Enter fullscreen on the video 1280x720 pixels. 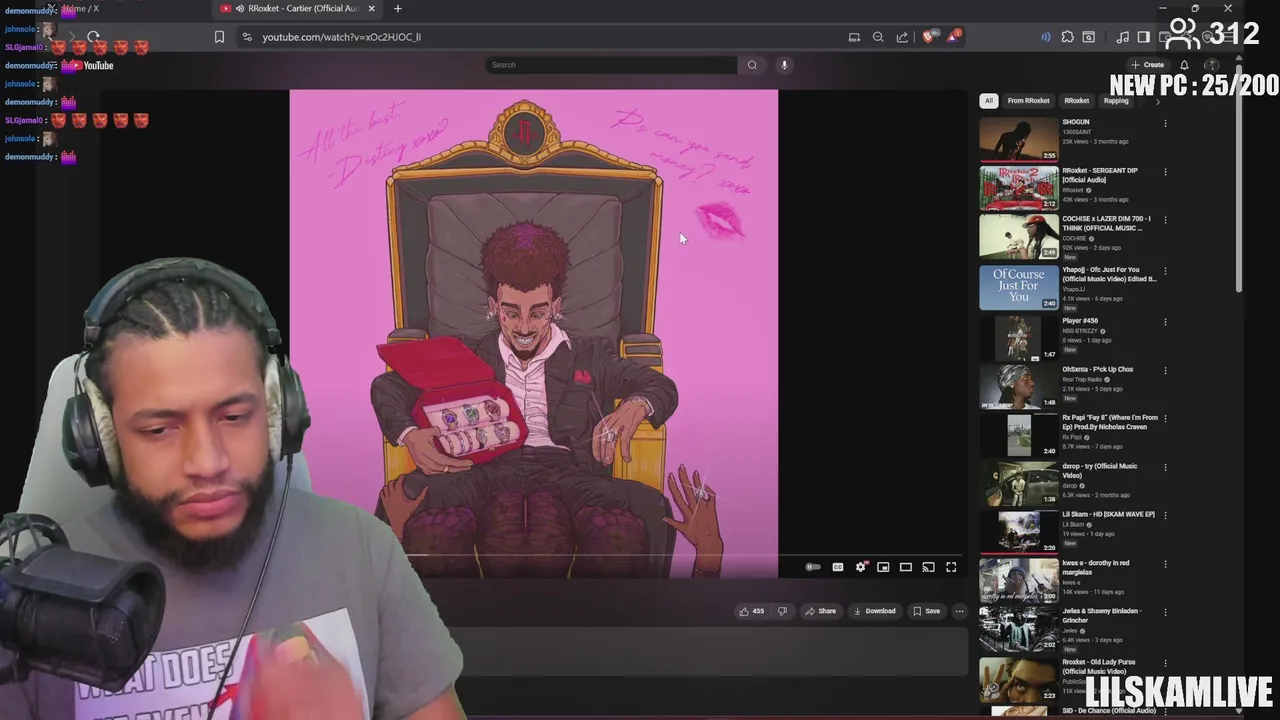click(x=951, y=567)
